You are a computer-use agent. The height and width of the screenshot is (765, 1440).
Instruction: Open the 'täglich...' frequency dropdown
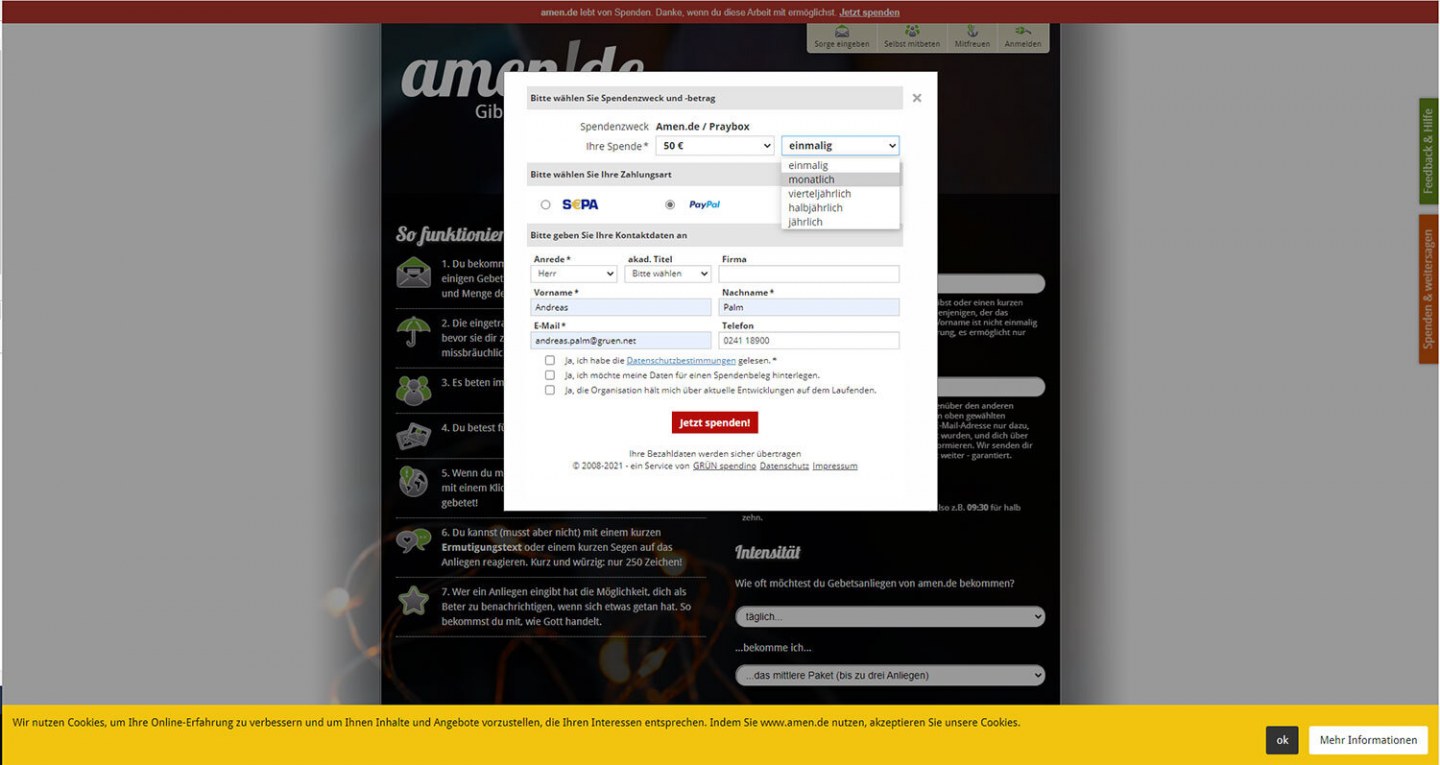coord(890,617)
